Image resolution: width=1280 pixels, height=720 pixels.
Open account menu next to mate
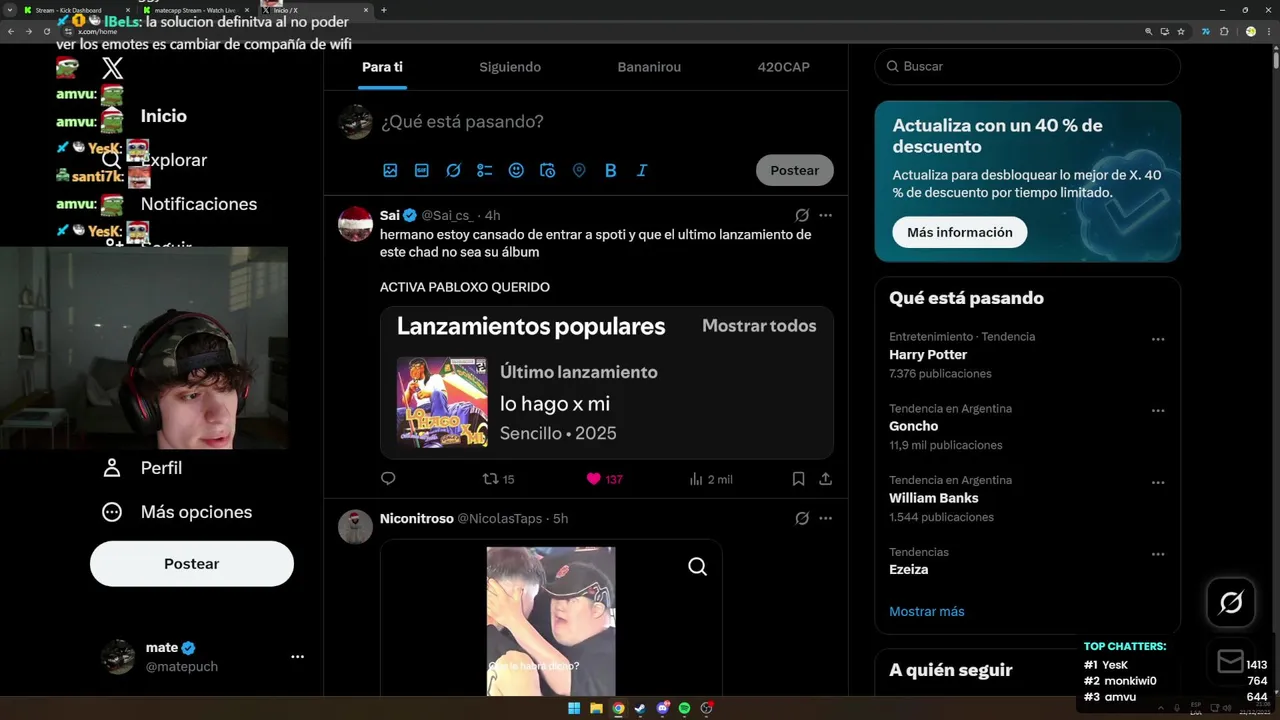[297, 657]
